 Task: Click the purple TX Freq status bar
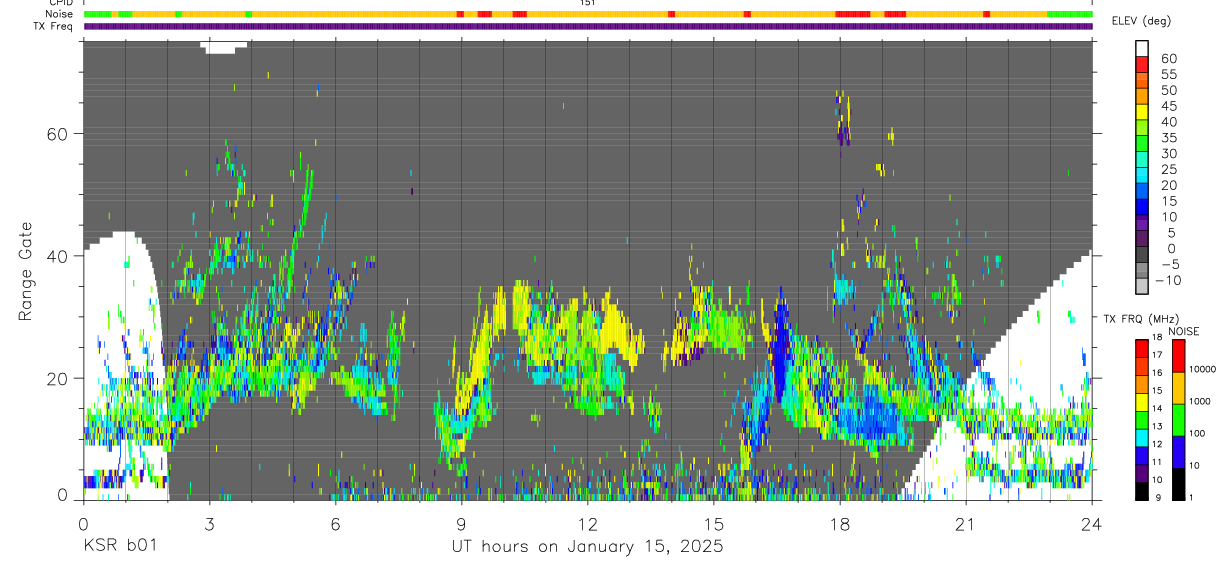coord(588,26)
